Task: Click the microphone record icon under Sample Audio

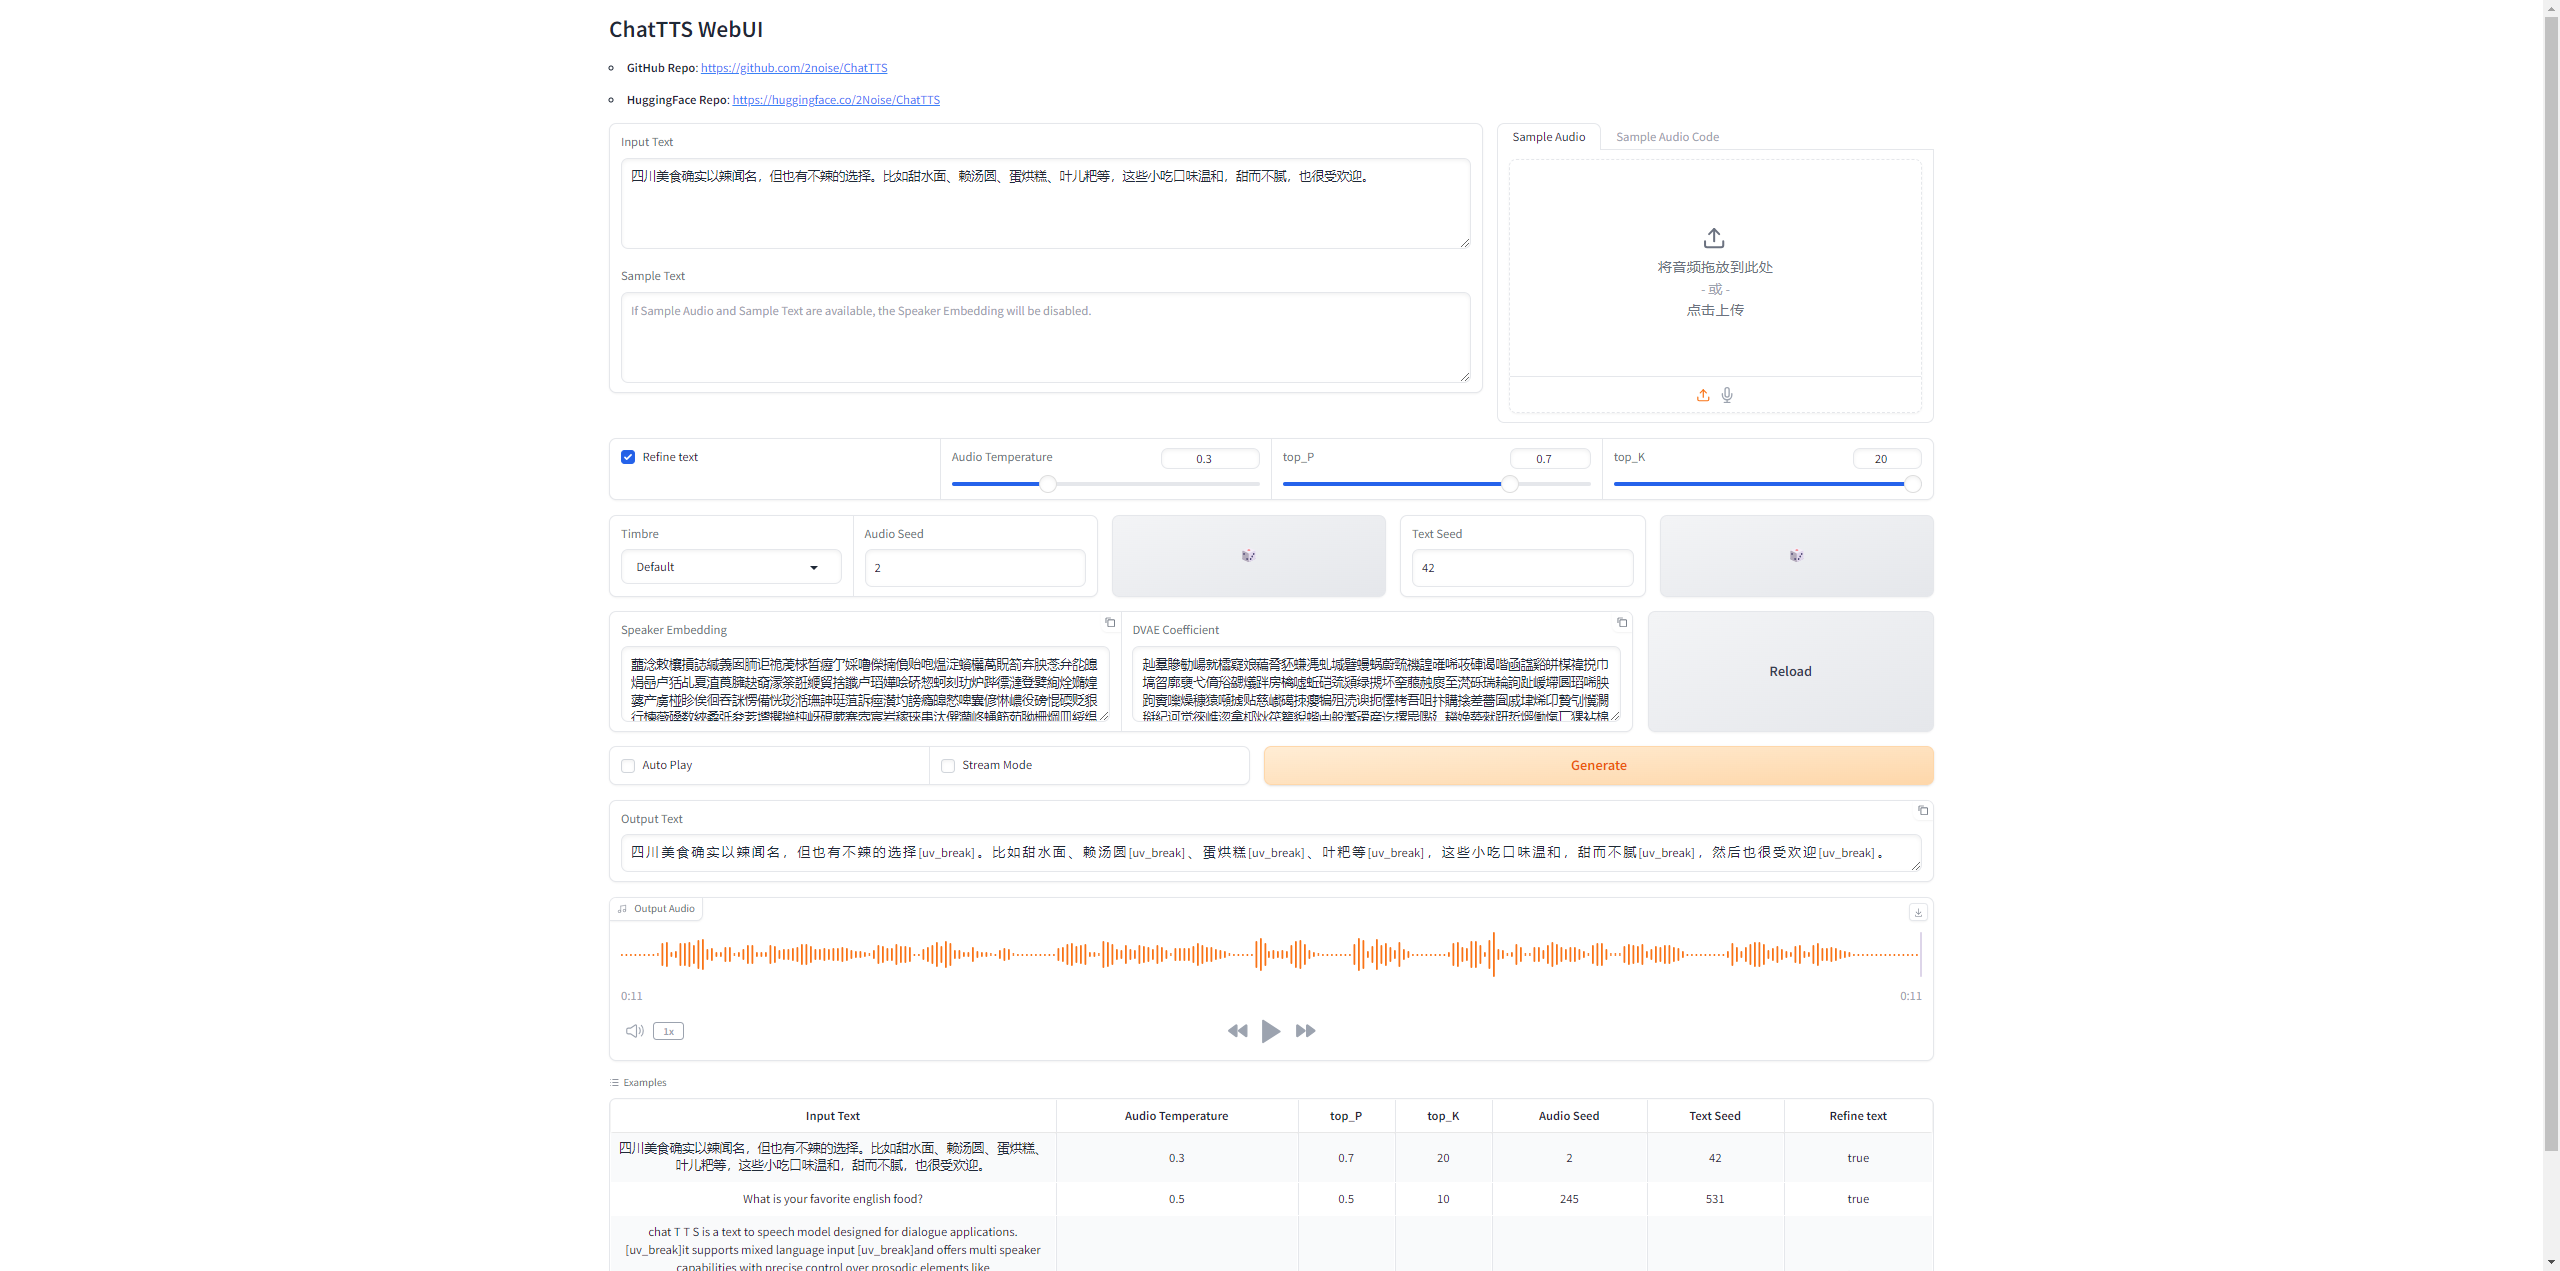Action: click(x=1727, y=395)
